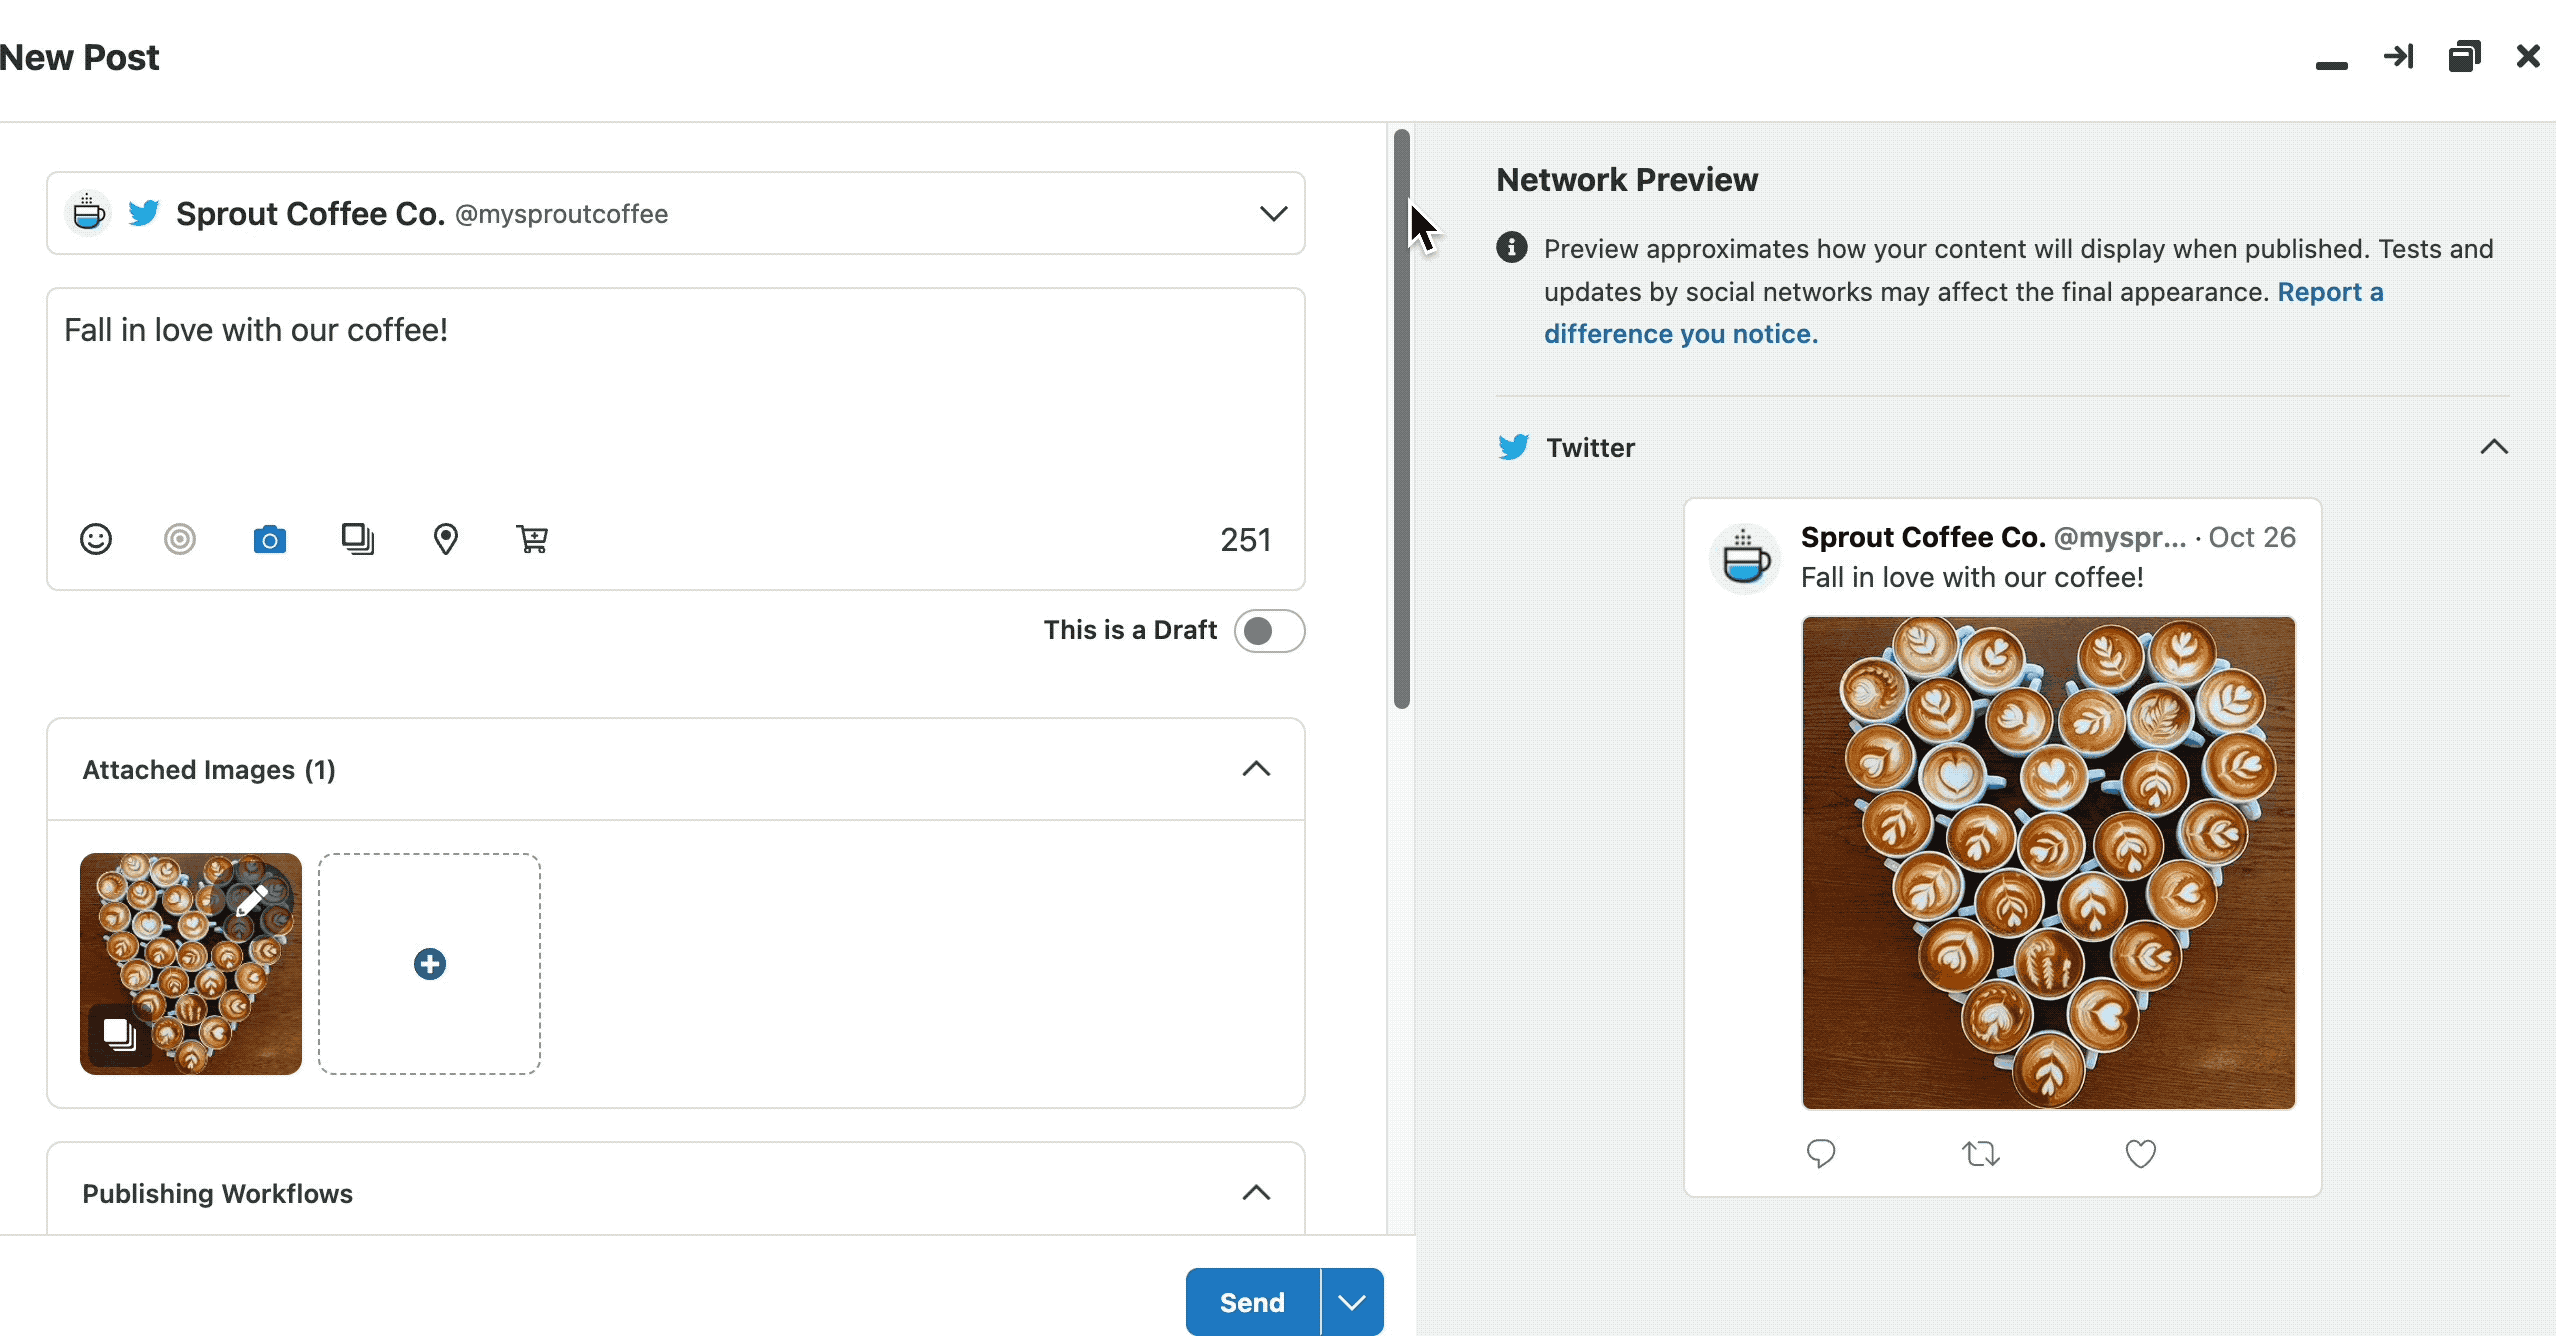Add a location with the pin icon

pos(446,539)
